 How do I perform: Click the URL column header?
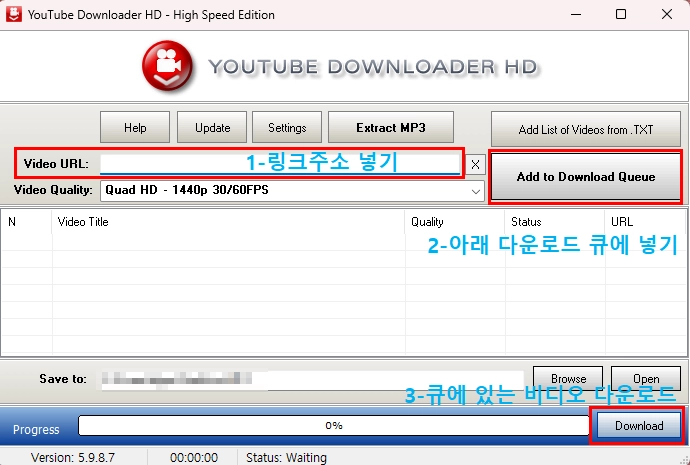point(646,222)
